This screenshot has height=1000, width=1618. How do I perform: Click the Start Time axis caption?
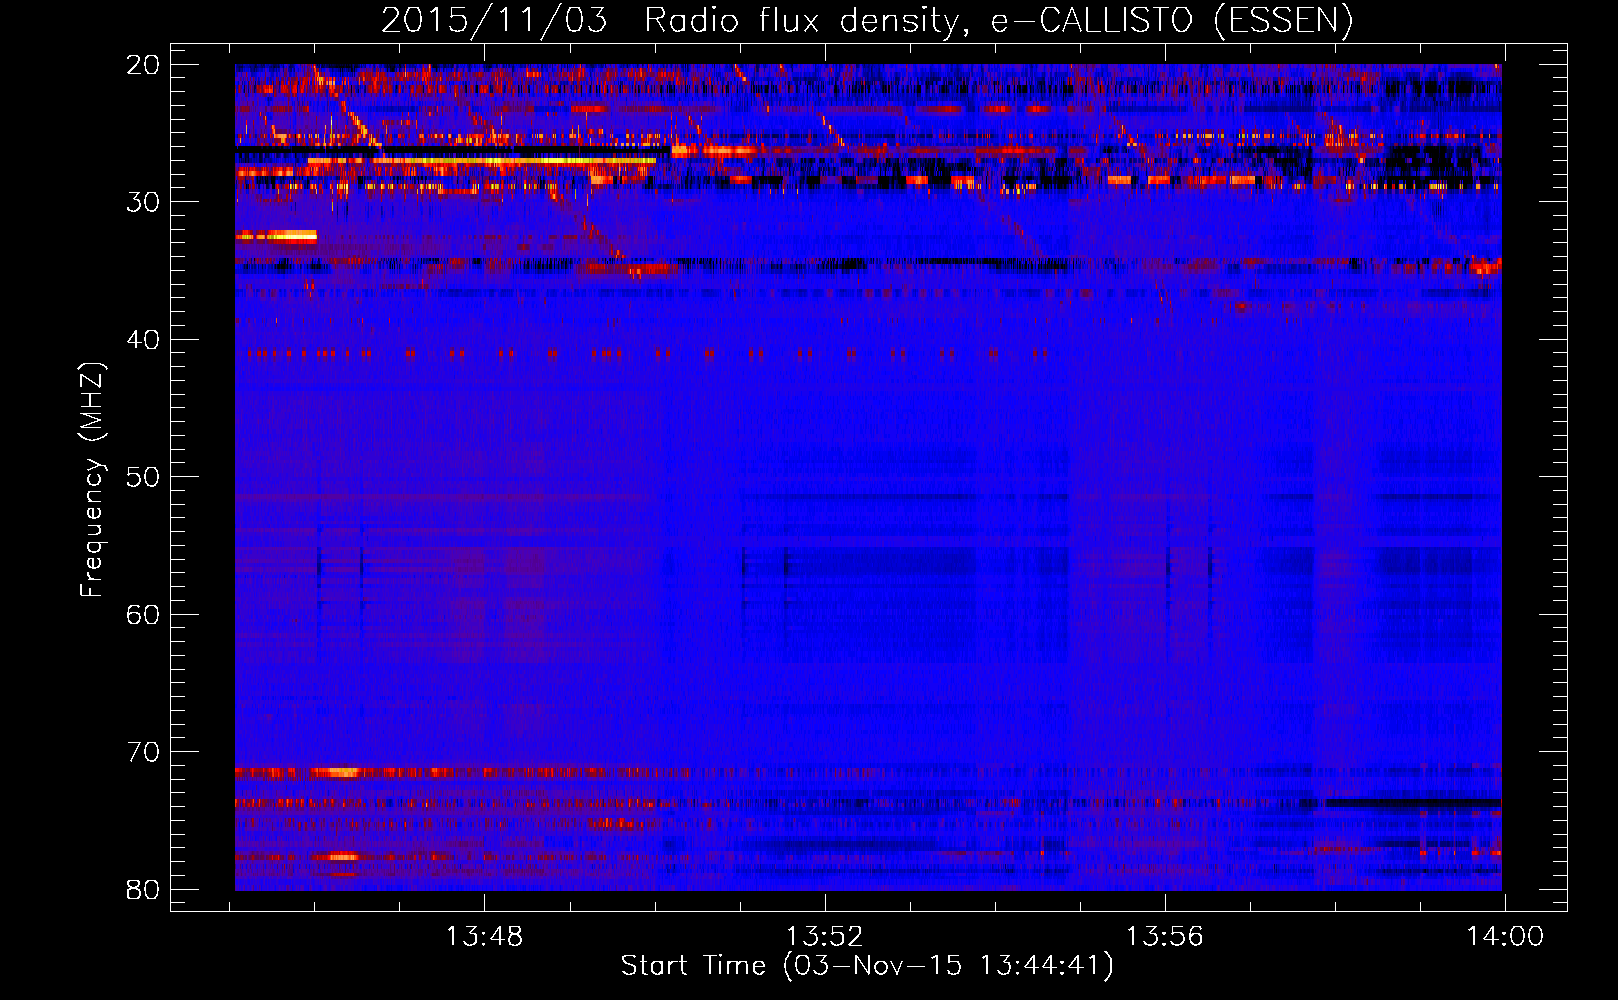[867, 966]
